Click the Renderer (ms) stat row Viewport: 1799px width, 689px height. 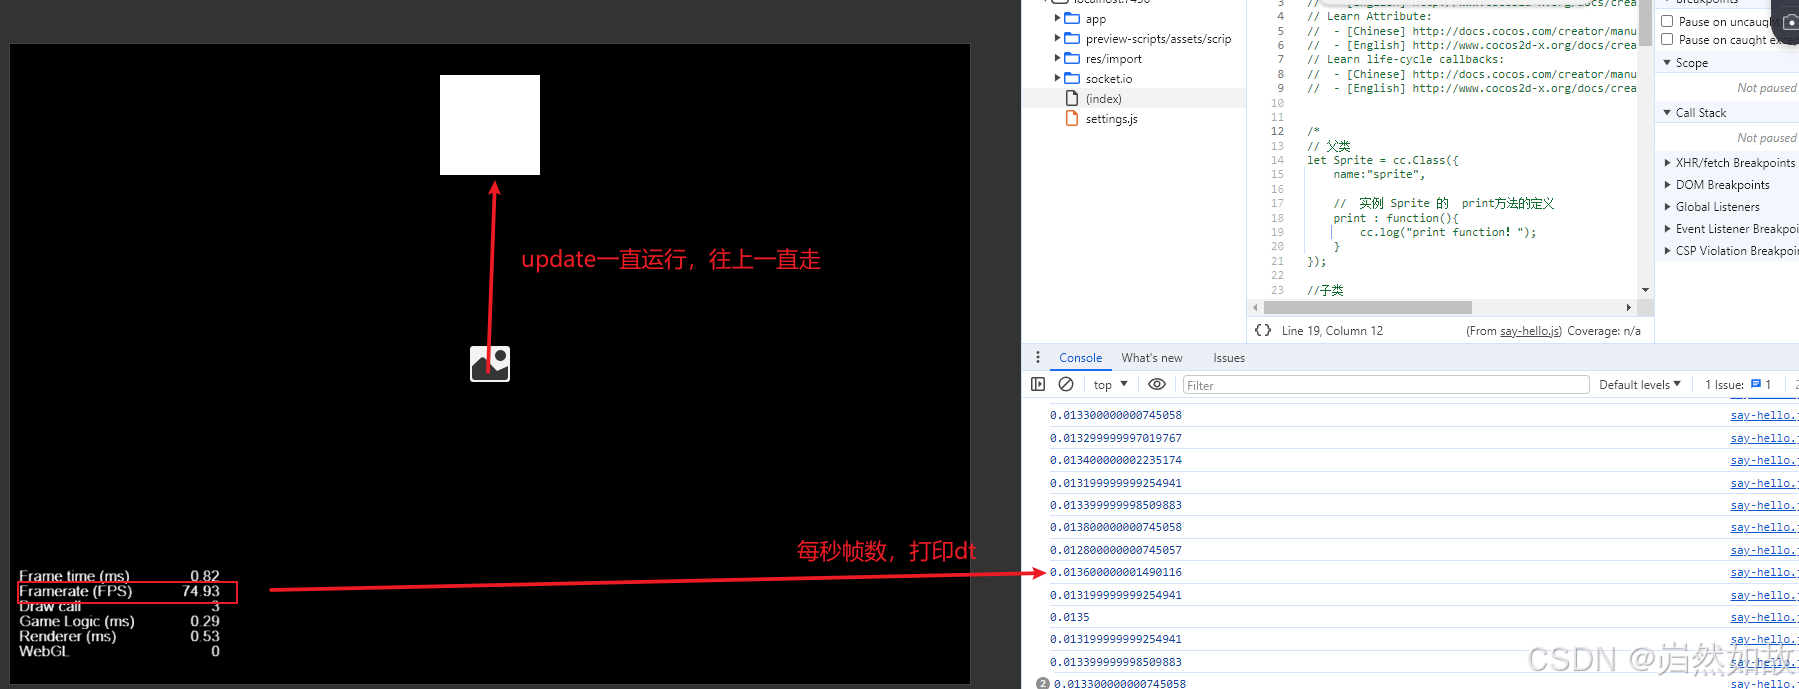pos(119,636)
